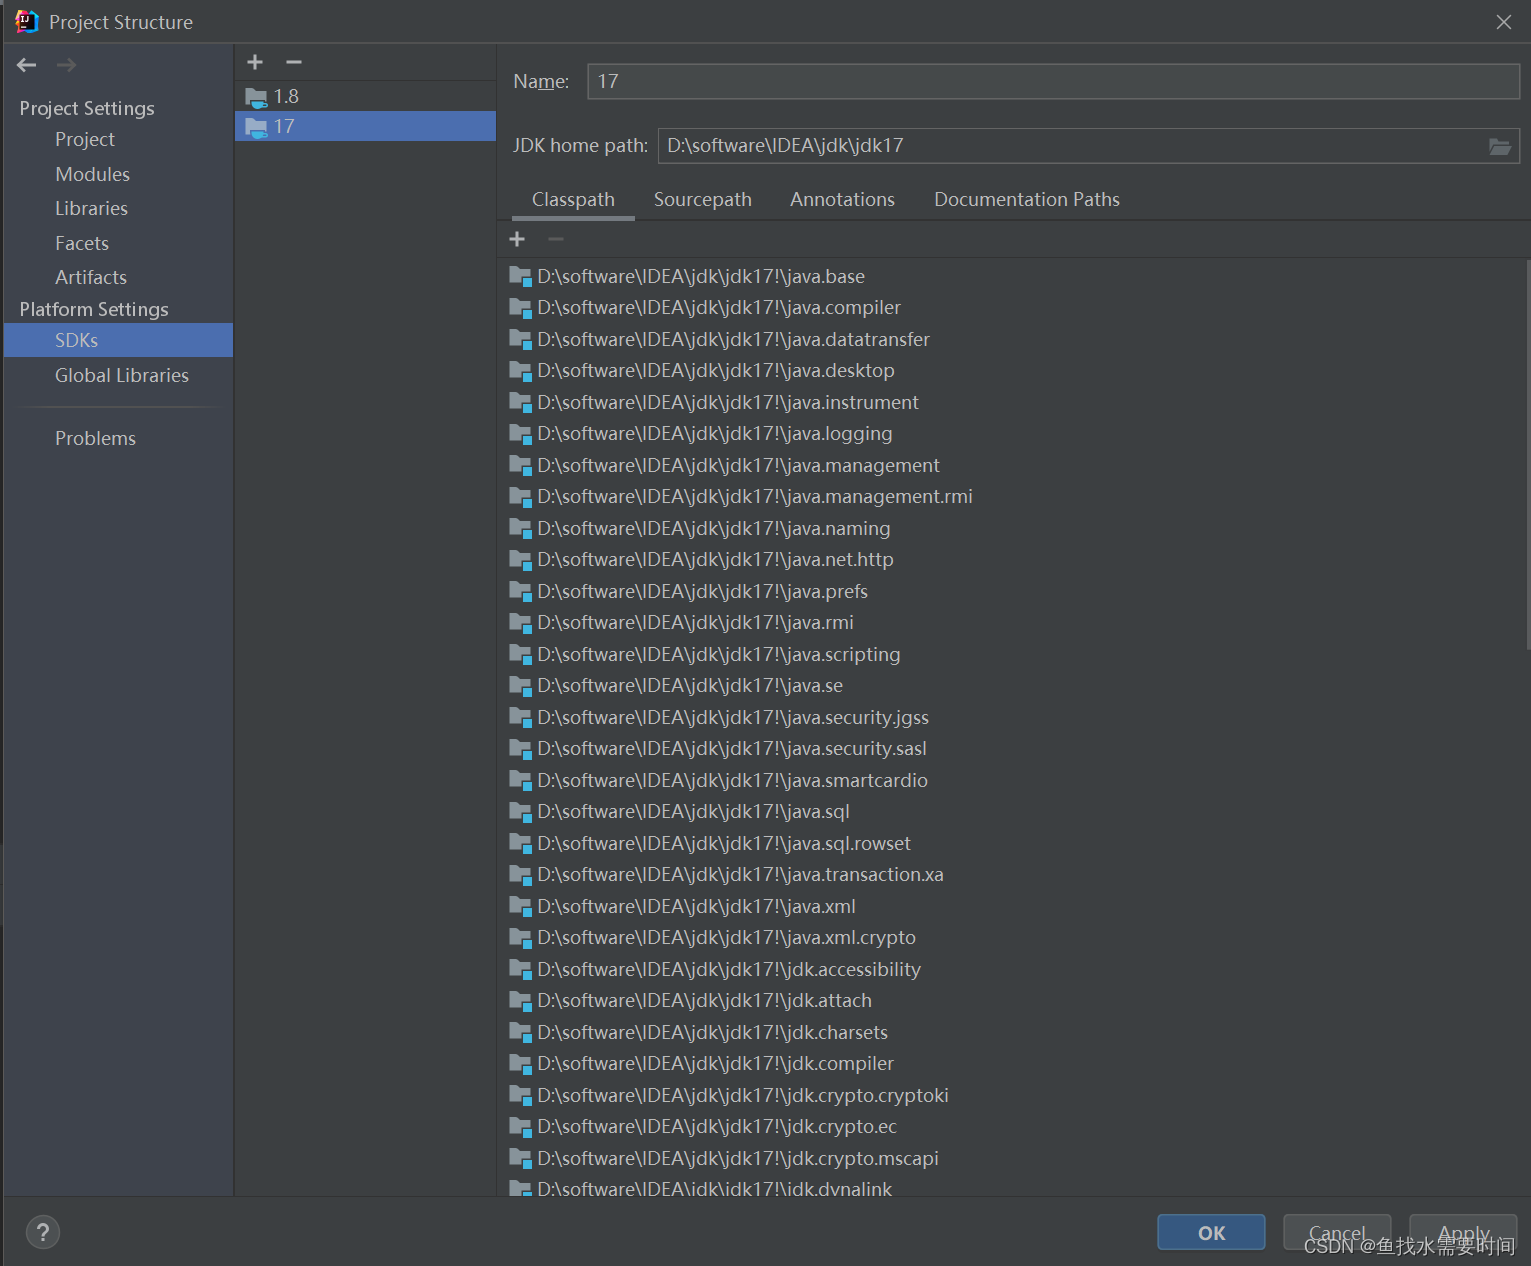Select the 1.8 SDK entry
The image size is (1531, 1266).
(x=286, y=96)
